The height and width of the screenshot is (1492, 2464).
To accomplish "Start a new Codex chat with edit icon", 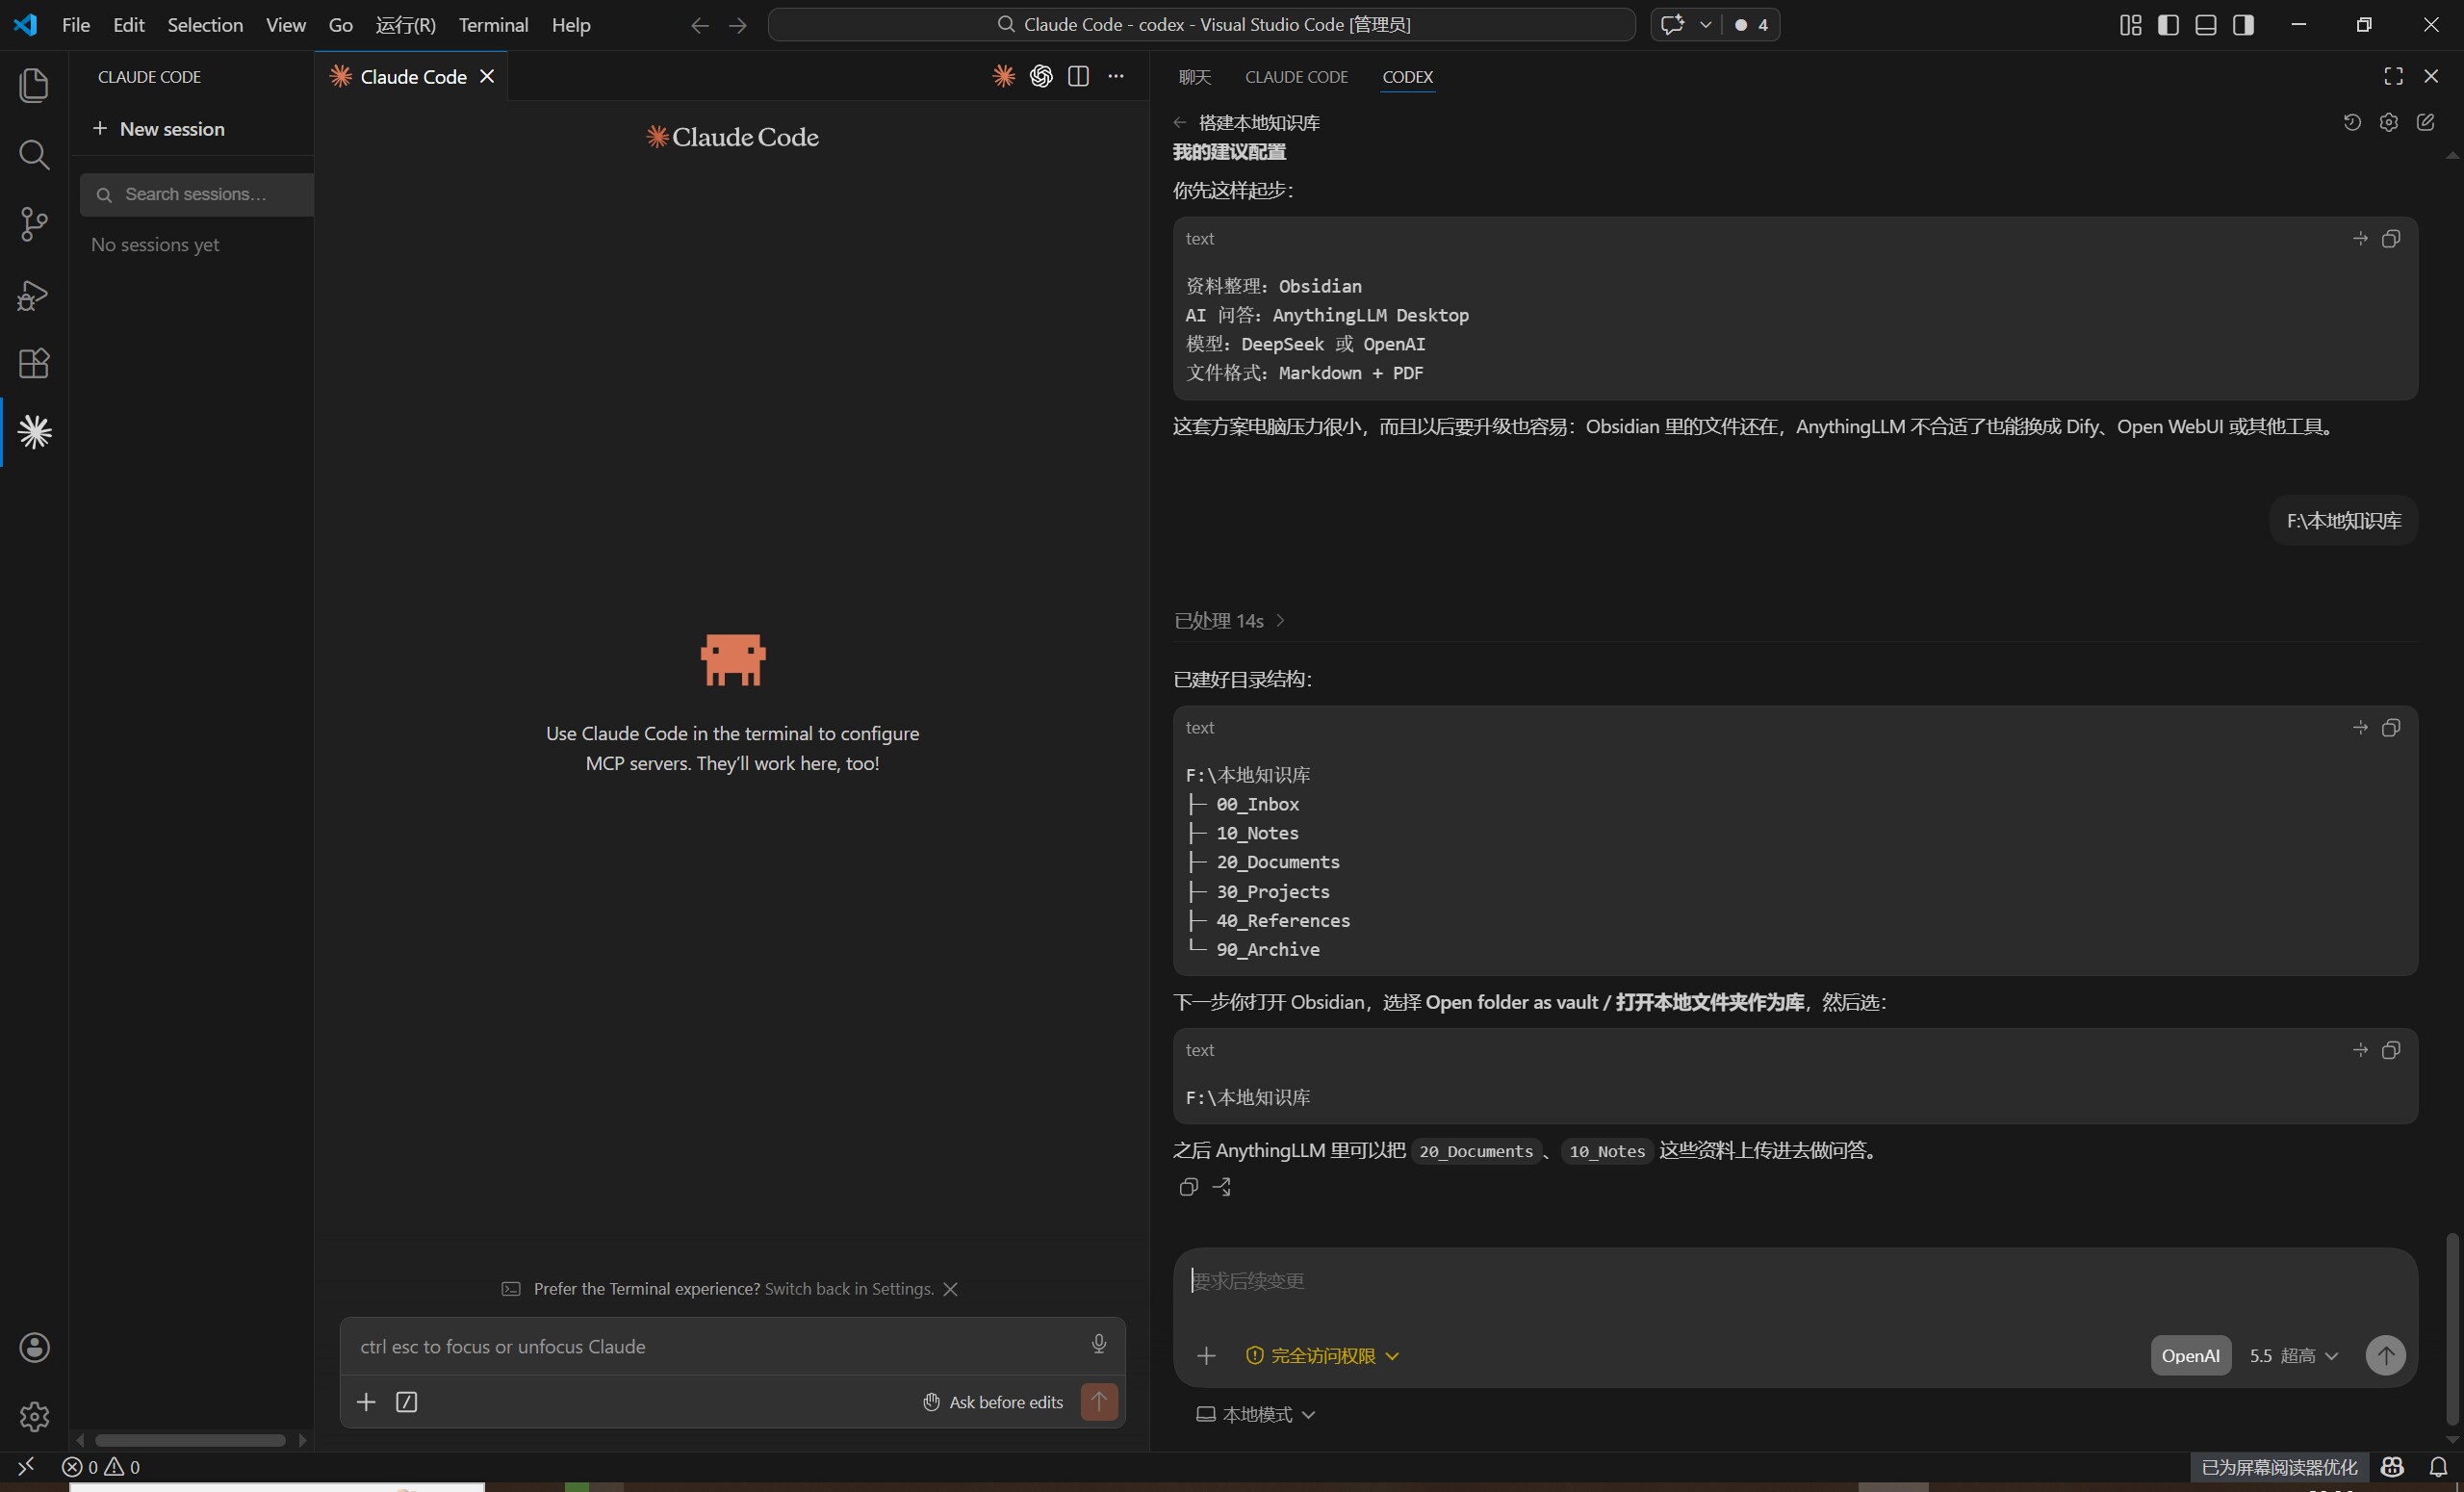I will pos(2426,122).
